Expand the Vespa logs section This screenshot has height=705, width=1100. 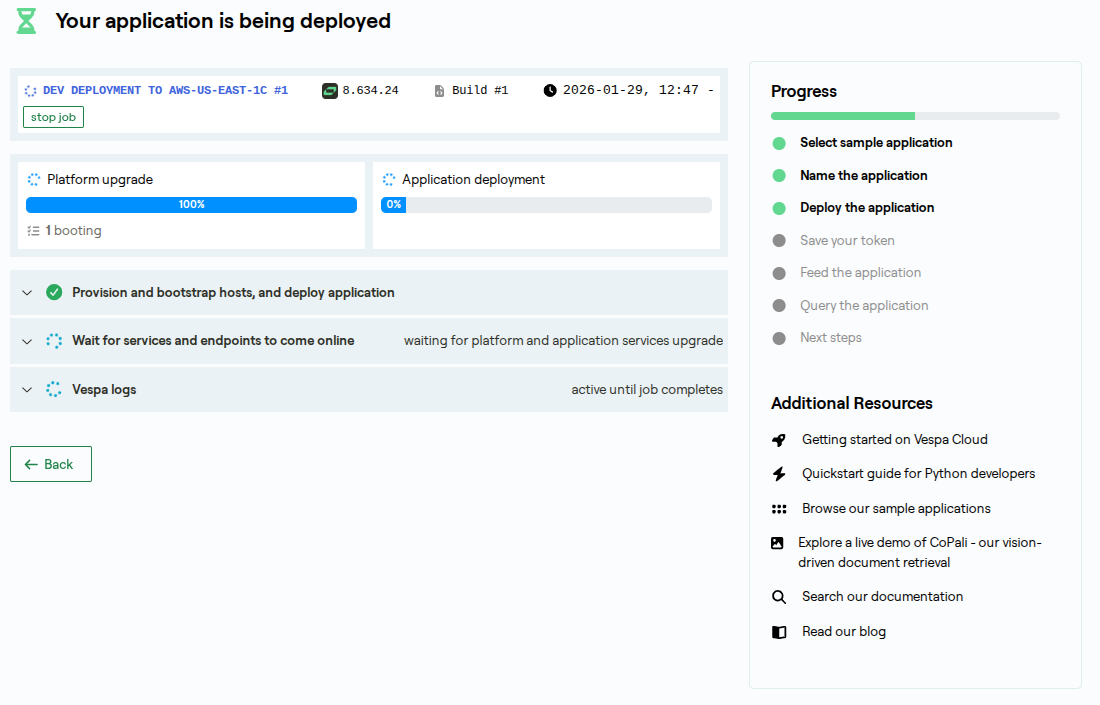point(27,390)
